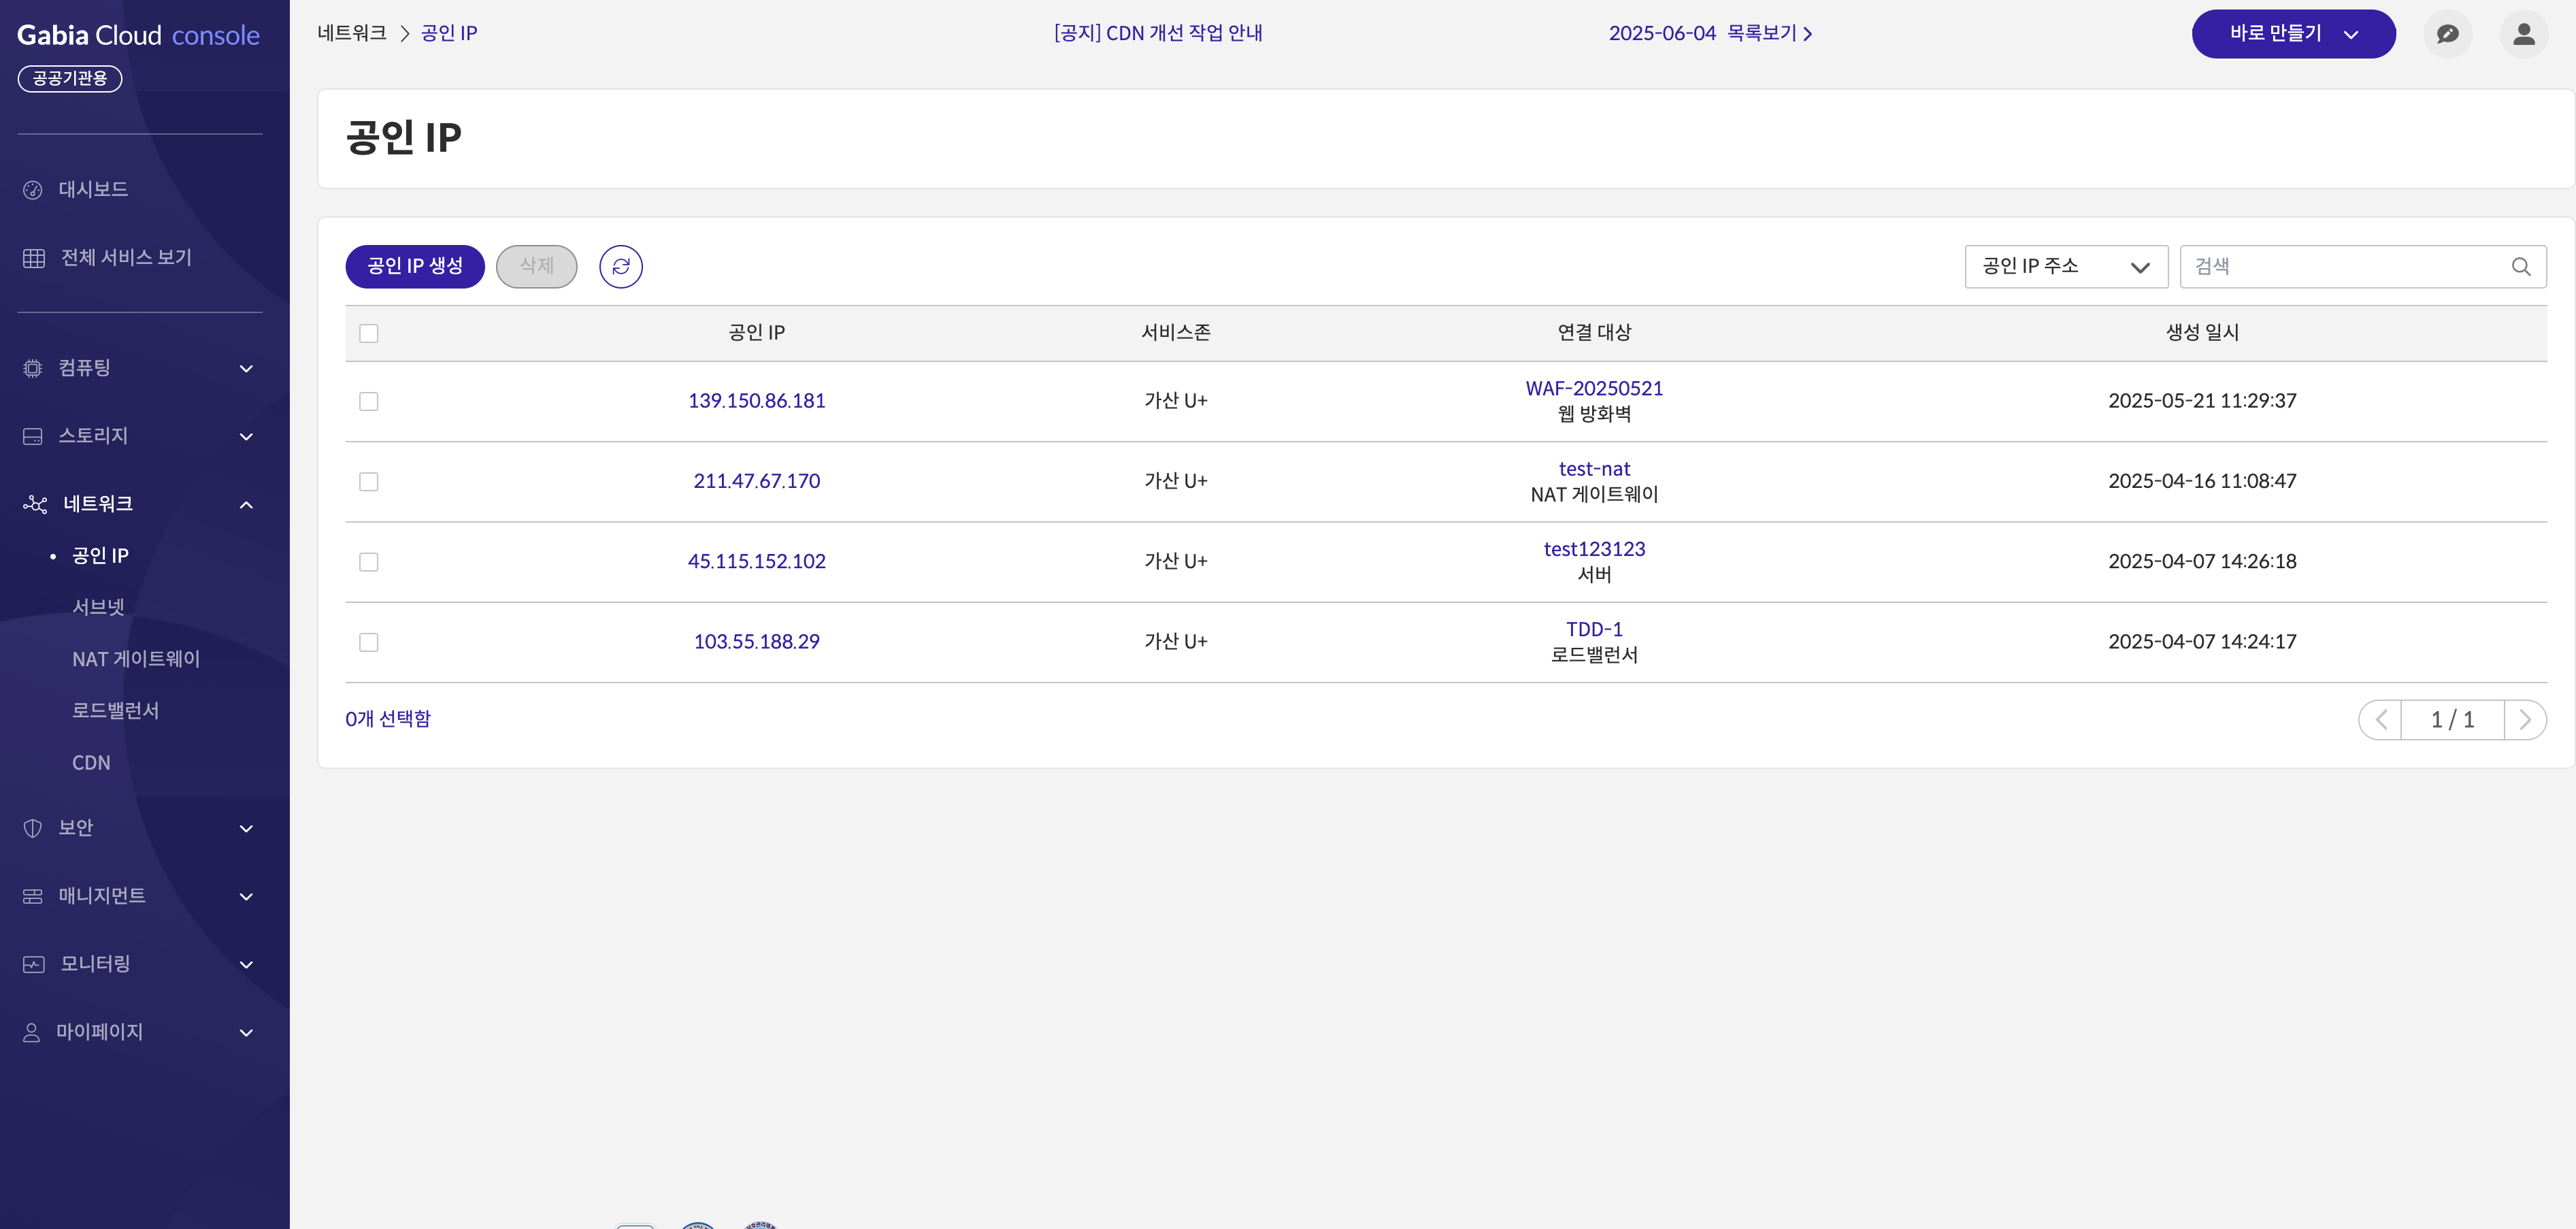Check the box for 139.150.86.181
This screenshot has width=2576, height=1229.
(x=369, y=402)
